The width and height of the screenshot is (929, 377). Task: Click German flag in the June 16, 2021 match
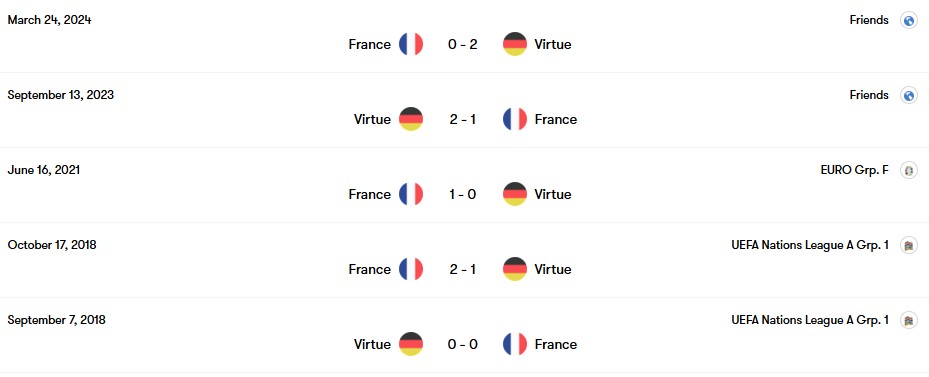[515, 194]
